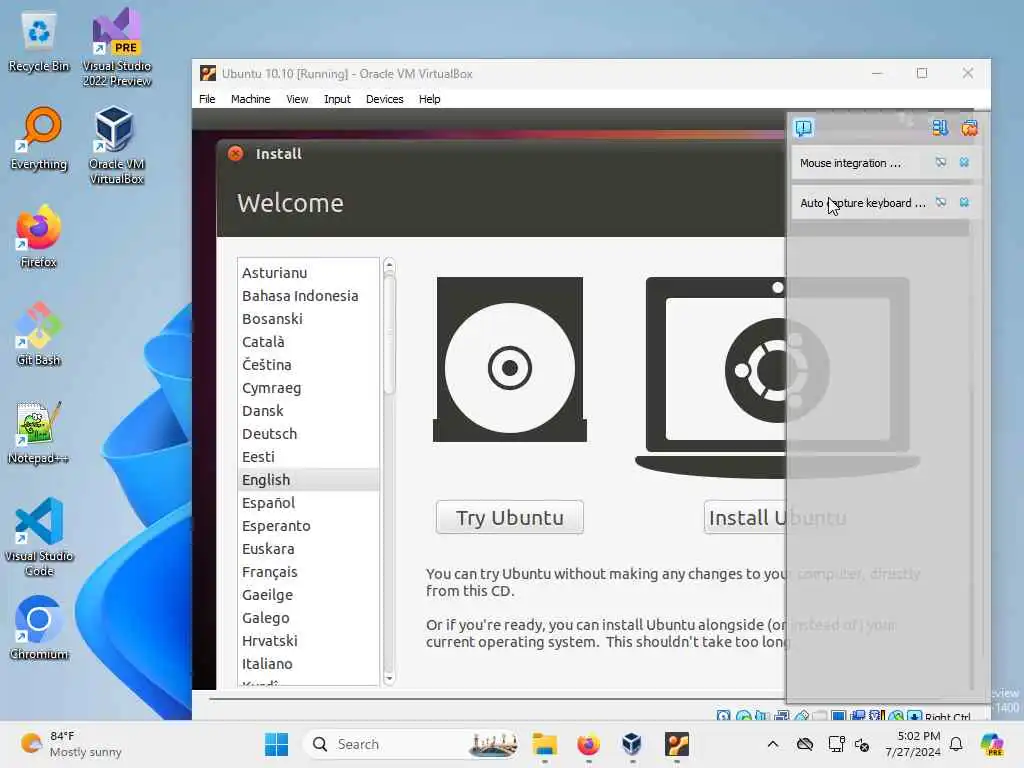Select Asturianu in the language list
This screenshot has width=1024, height=768.
[308, 272]
